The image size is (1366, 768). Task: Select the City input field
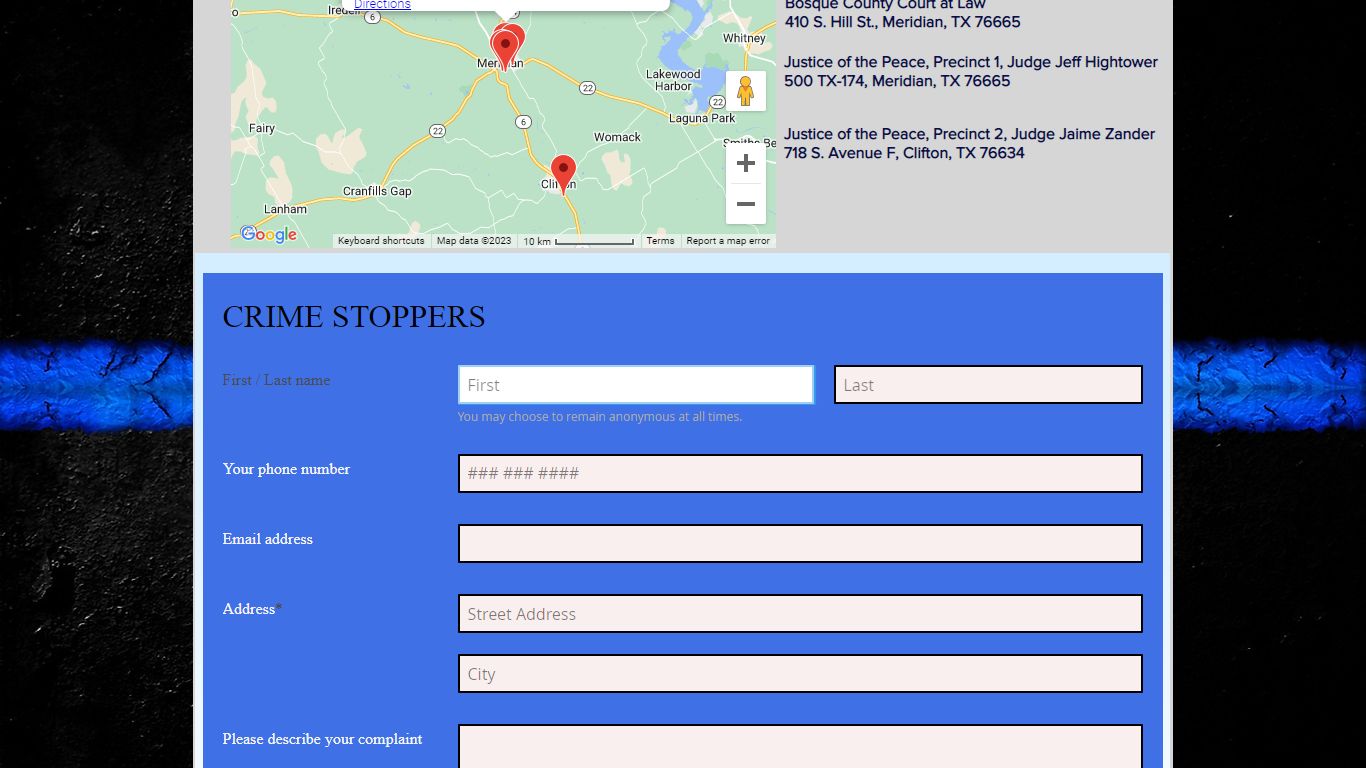point(800,674)
